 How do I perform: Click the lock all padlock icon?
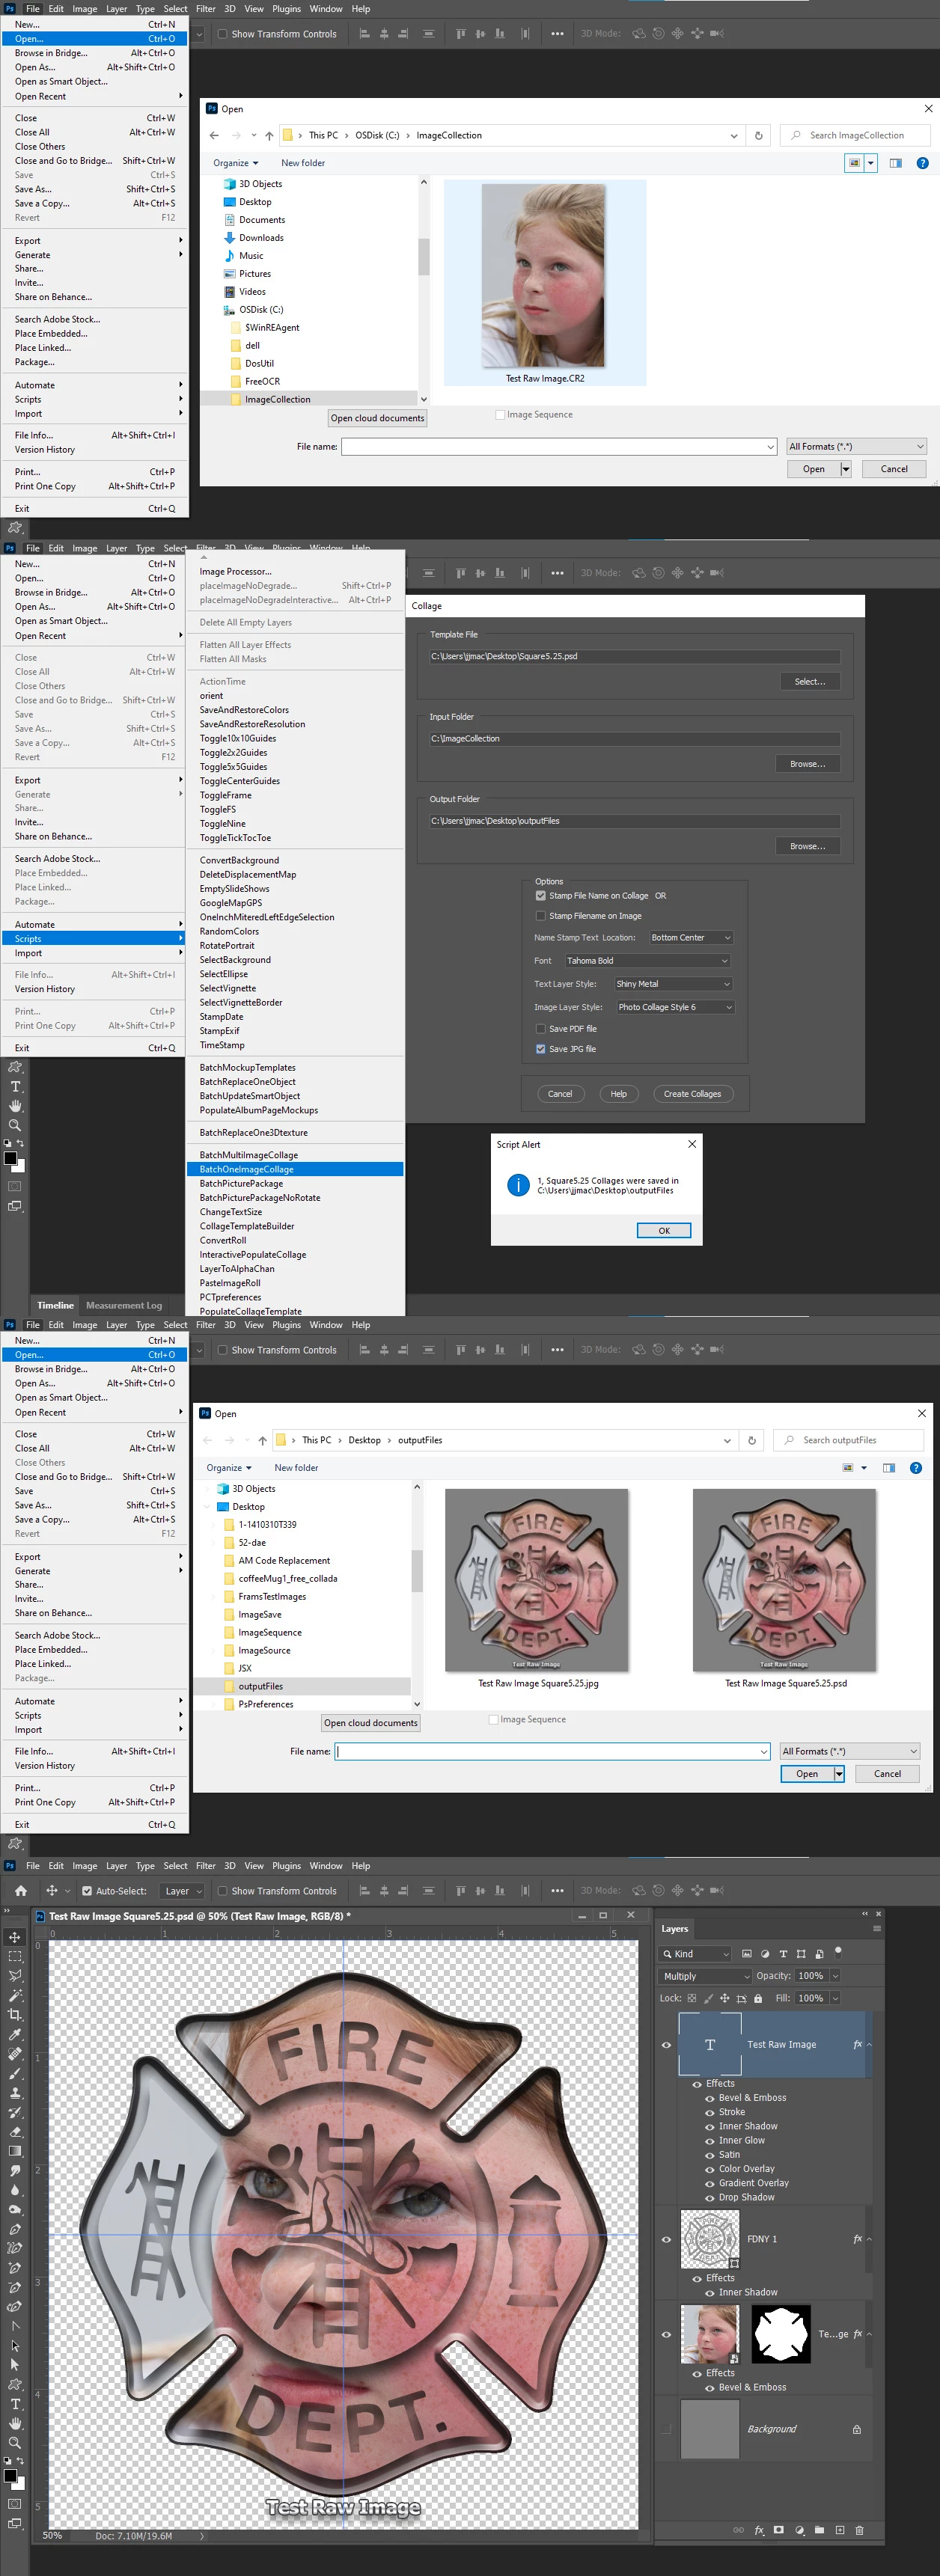(x=758, y=1998)
